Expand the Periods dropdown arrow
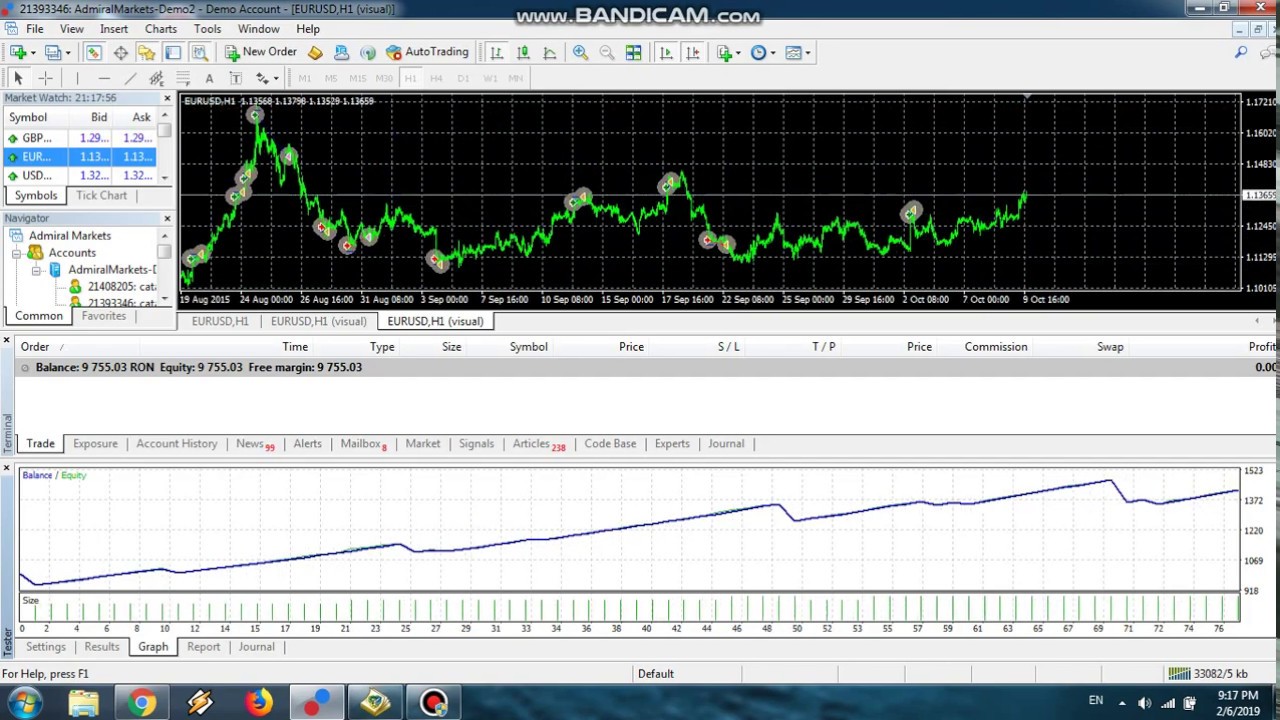1280x720 pixels. (772, 53)
